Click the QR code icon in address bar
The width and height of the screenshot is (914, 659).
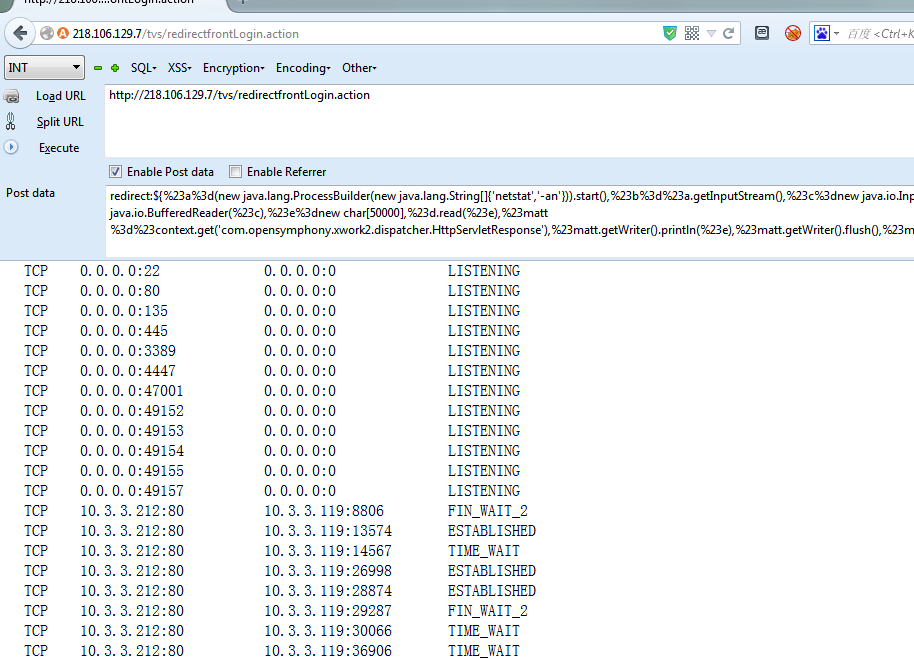[692, 33]
